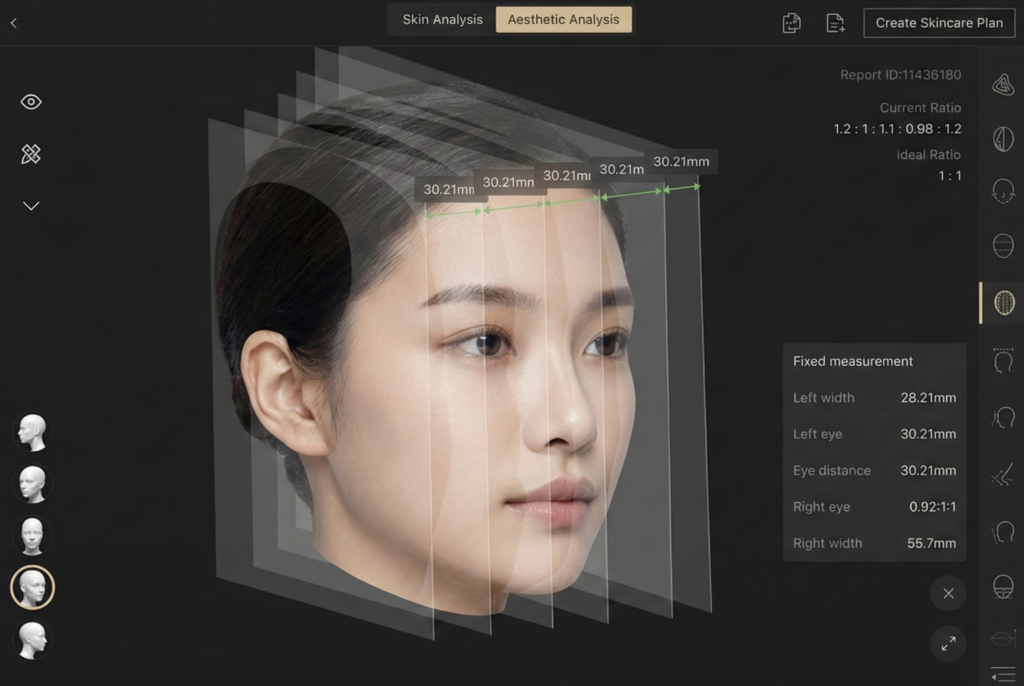
Task: Select the horizontal thirds face icon
Action: [x=1003, y=245]
